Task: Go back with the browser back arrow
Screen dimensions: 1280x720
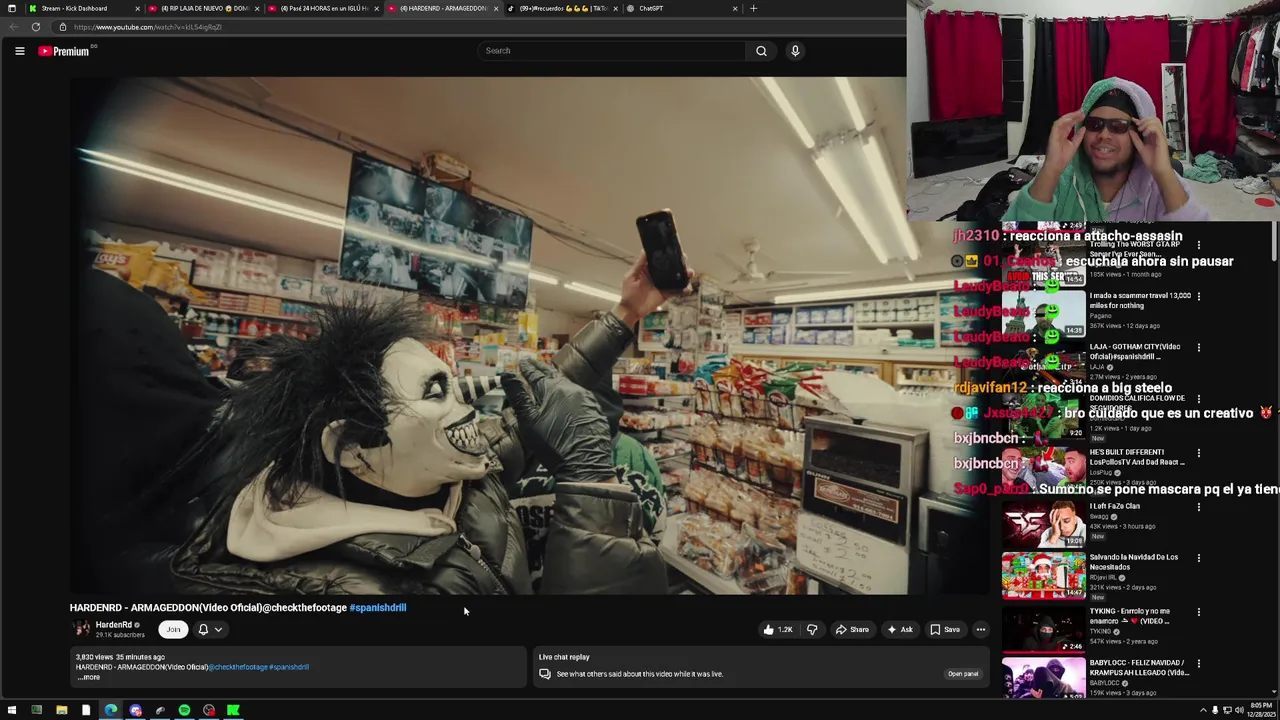Action: click(x=14, y=27)
